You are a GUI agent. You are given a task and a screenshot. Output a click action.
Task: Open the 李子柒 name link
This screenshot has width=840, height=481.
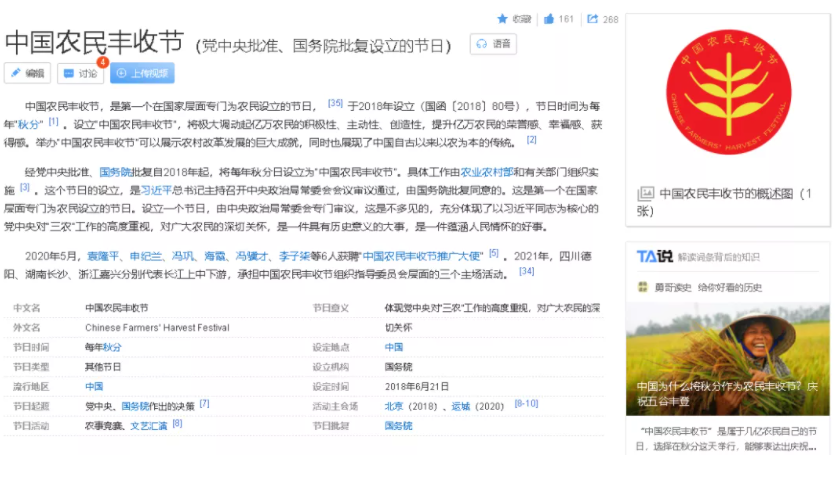[x=295, y=256]
